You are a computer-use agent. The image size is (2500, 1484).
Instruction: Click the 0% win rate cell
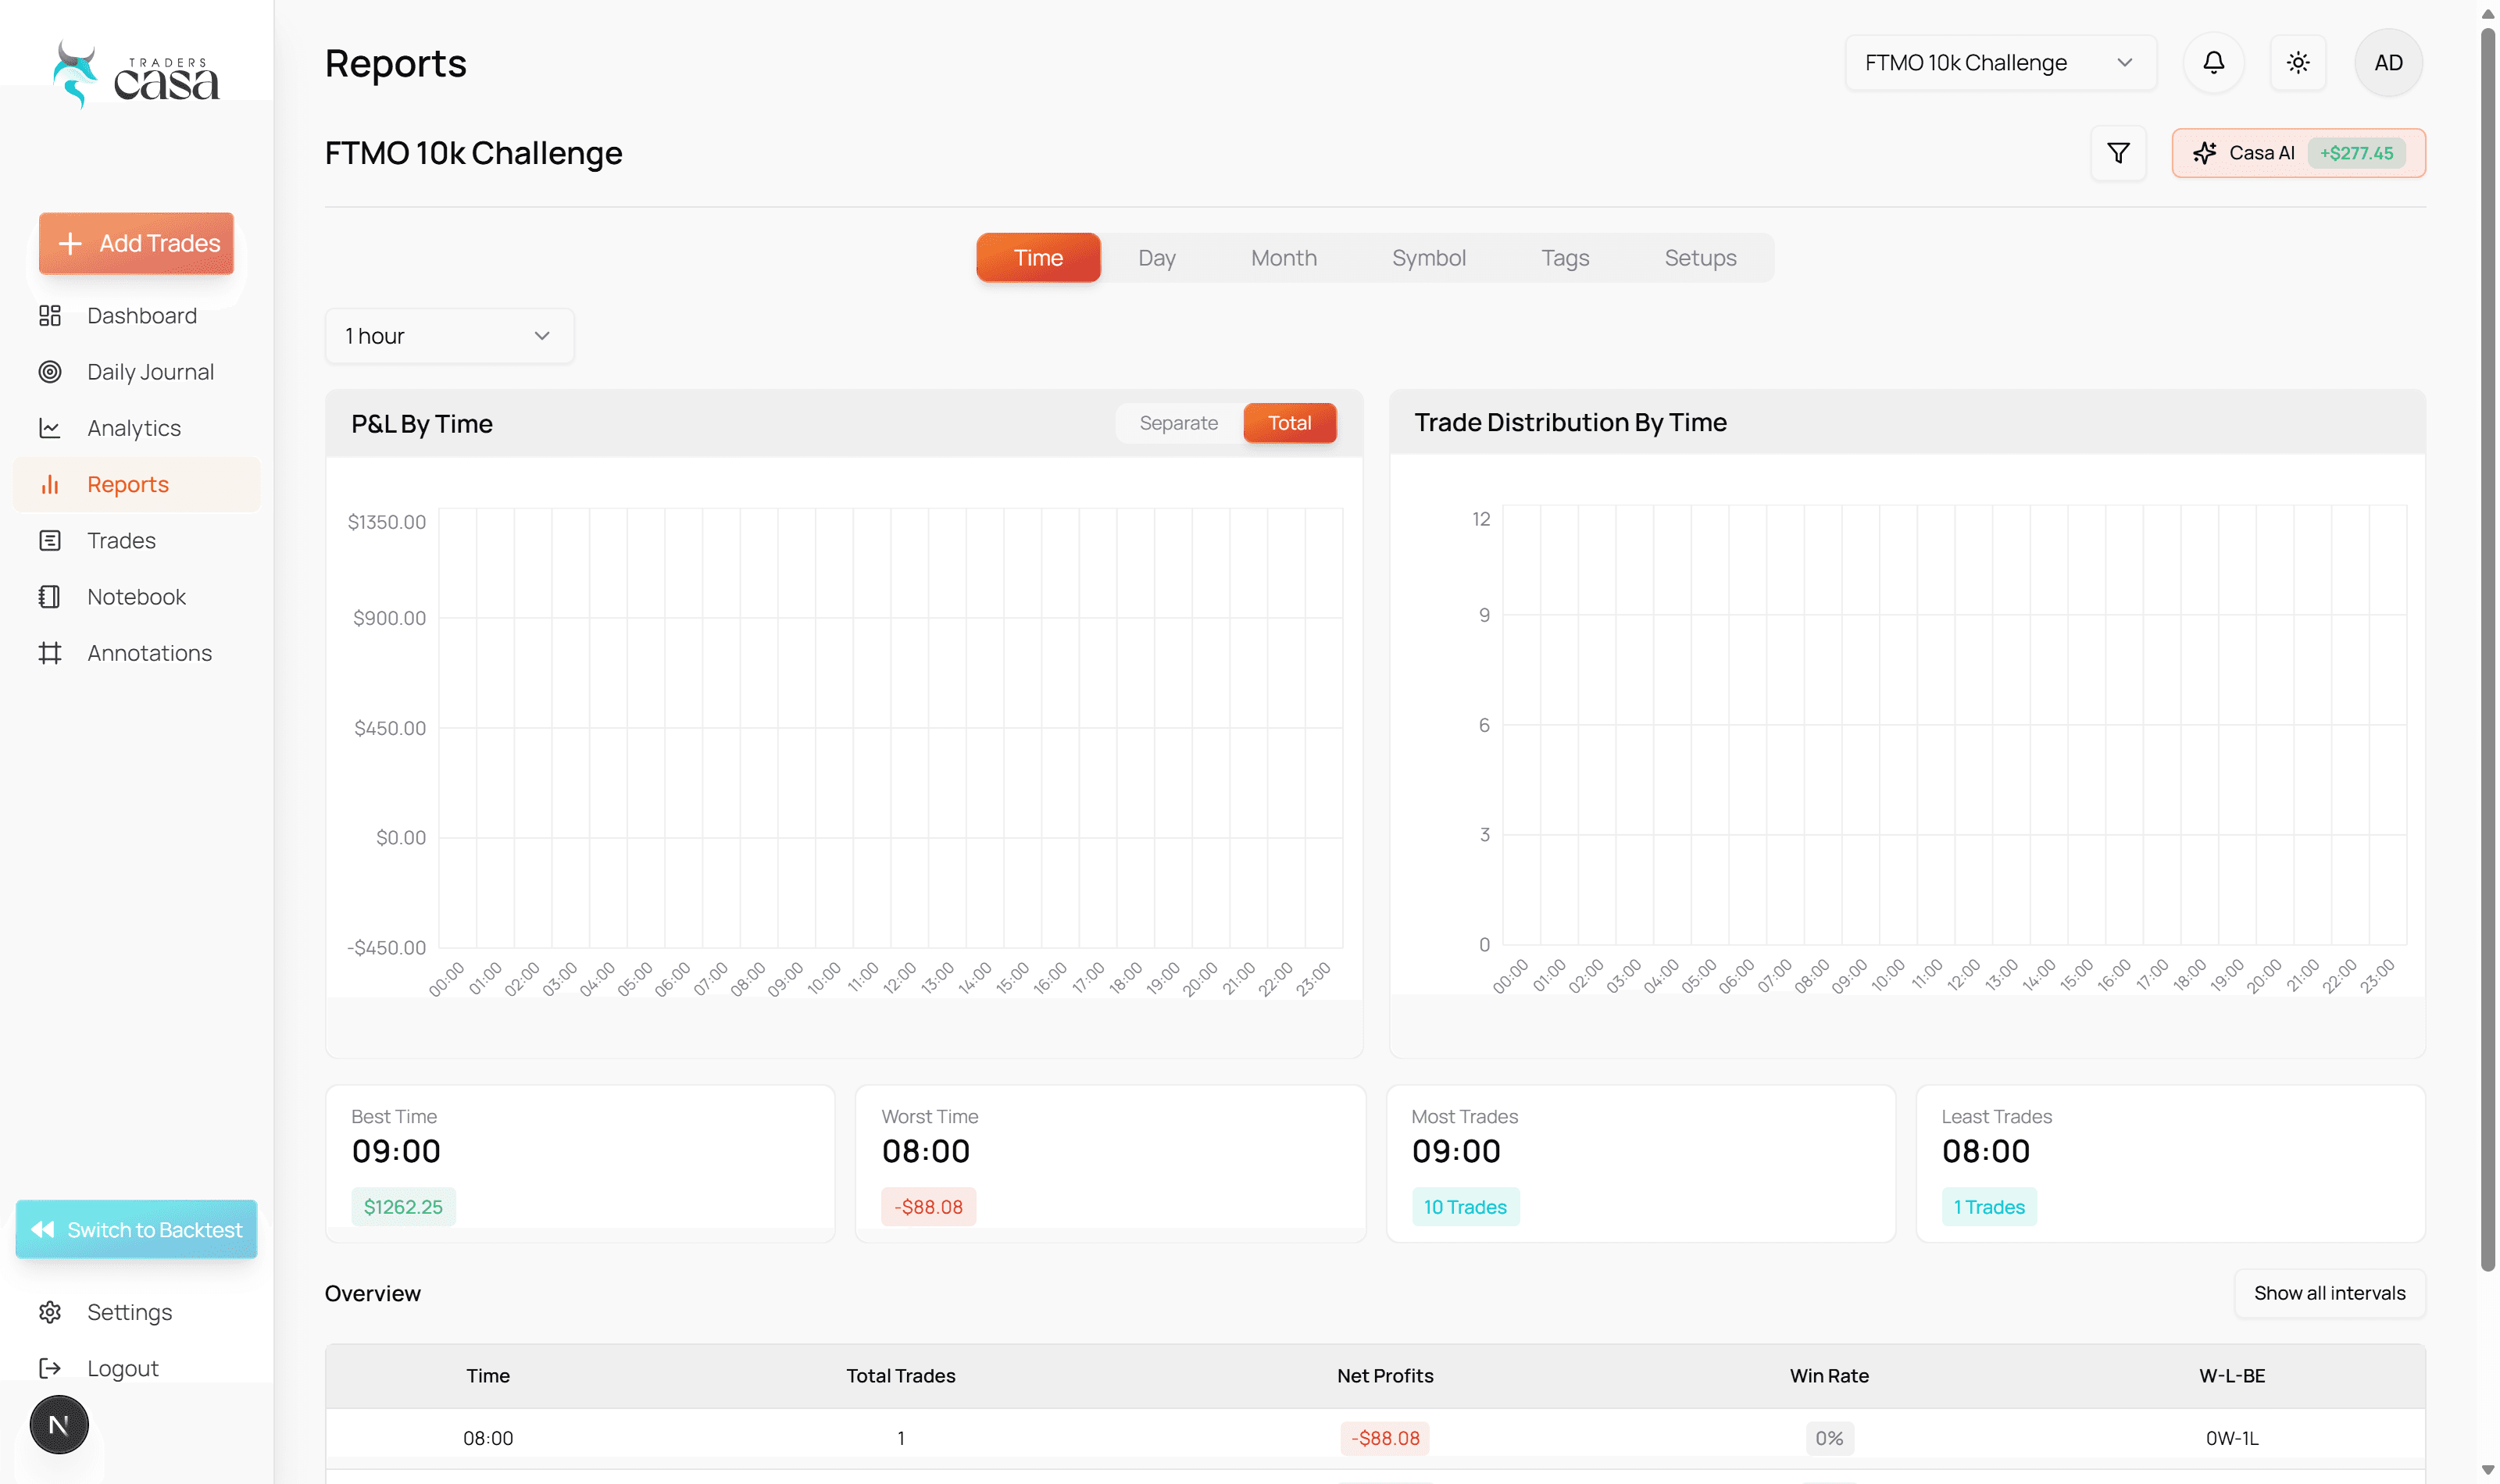[1828, 1438]
